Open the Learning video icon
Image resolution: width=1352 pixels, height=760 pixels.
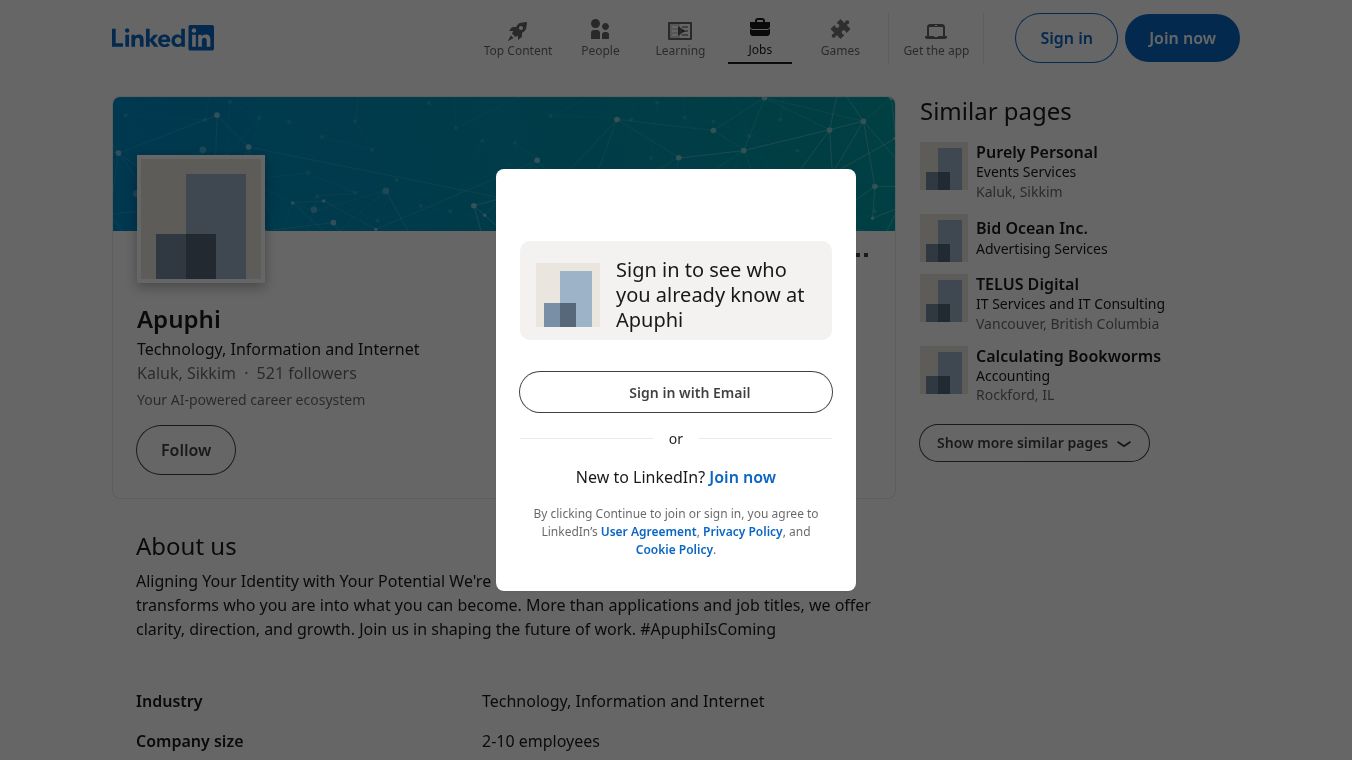pos(680,30)
